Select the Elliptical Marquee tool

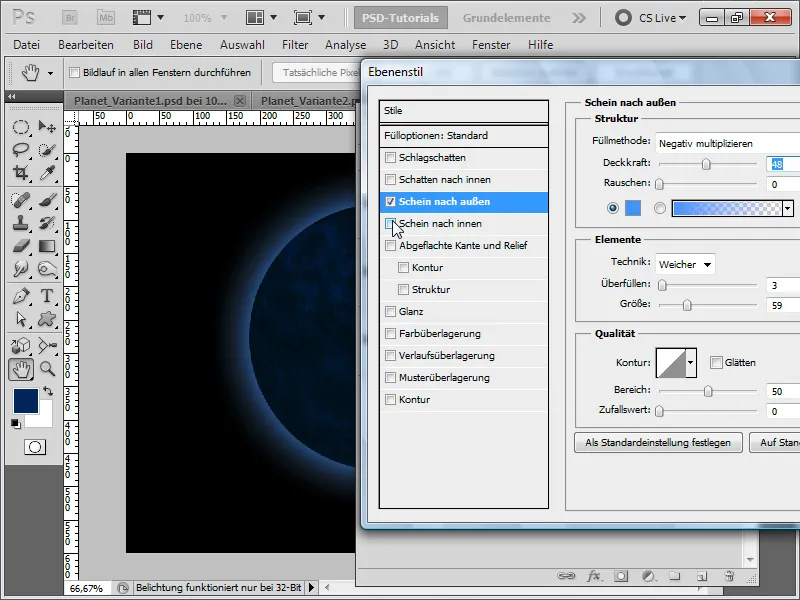pos(20,127)
